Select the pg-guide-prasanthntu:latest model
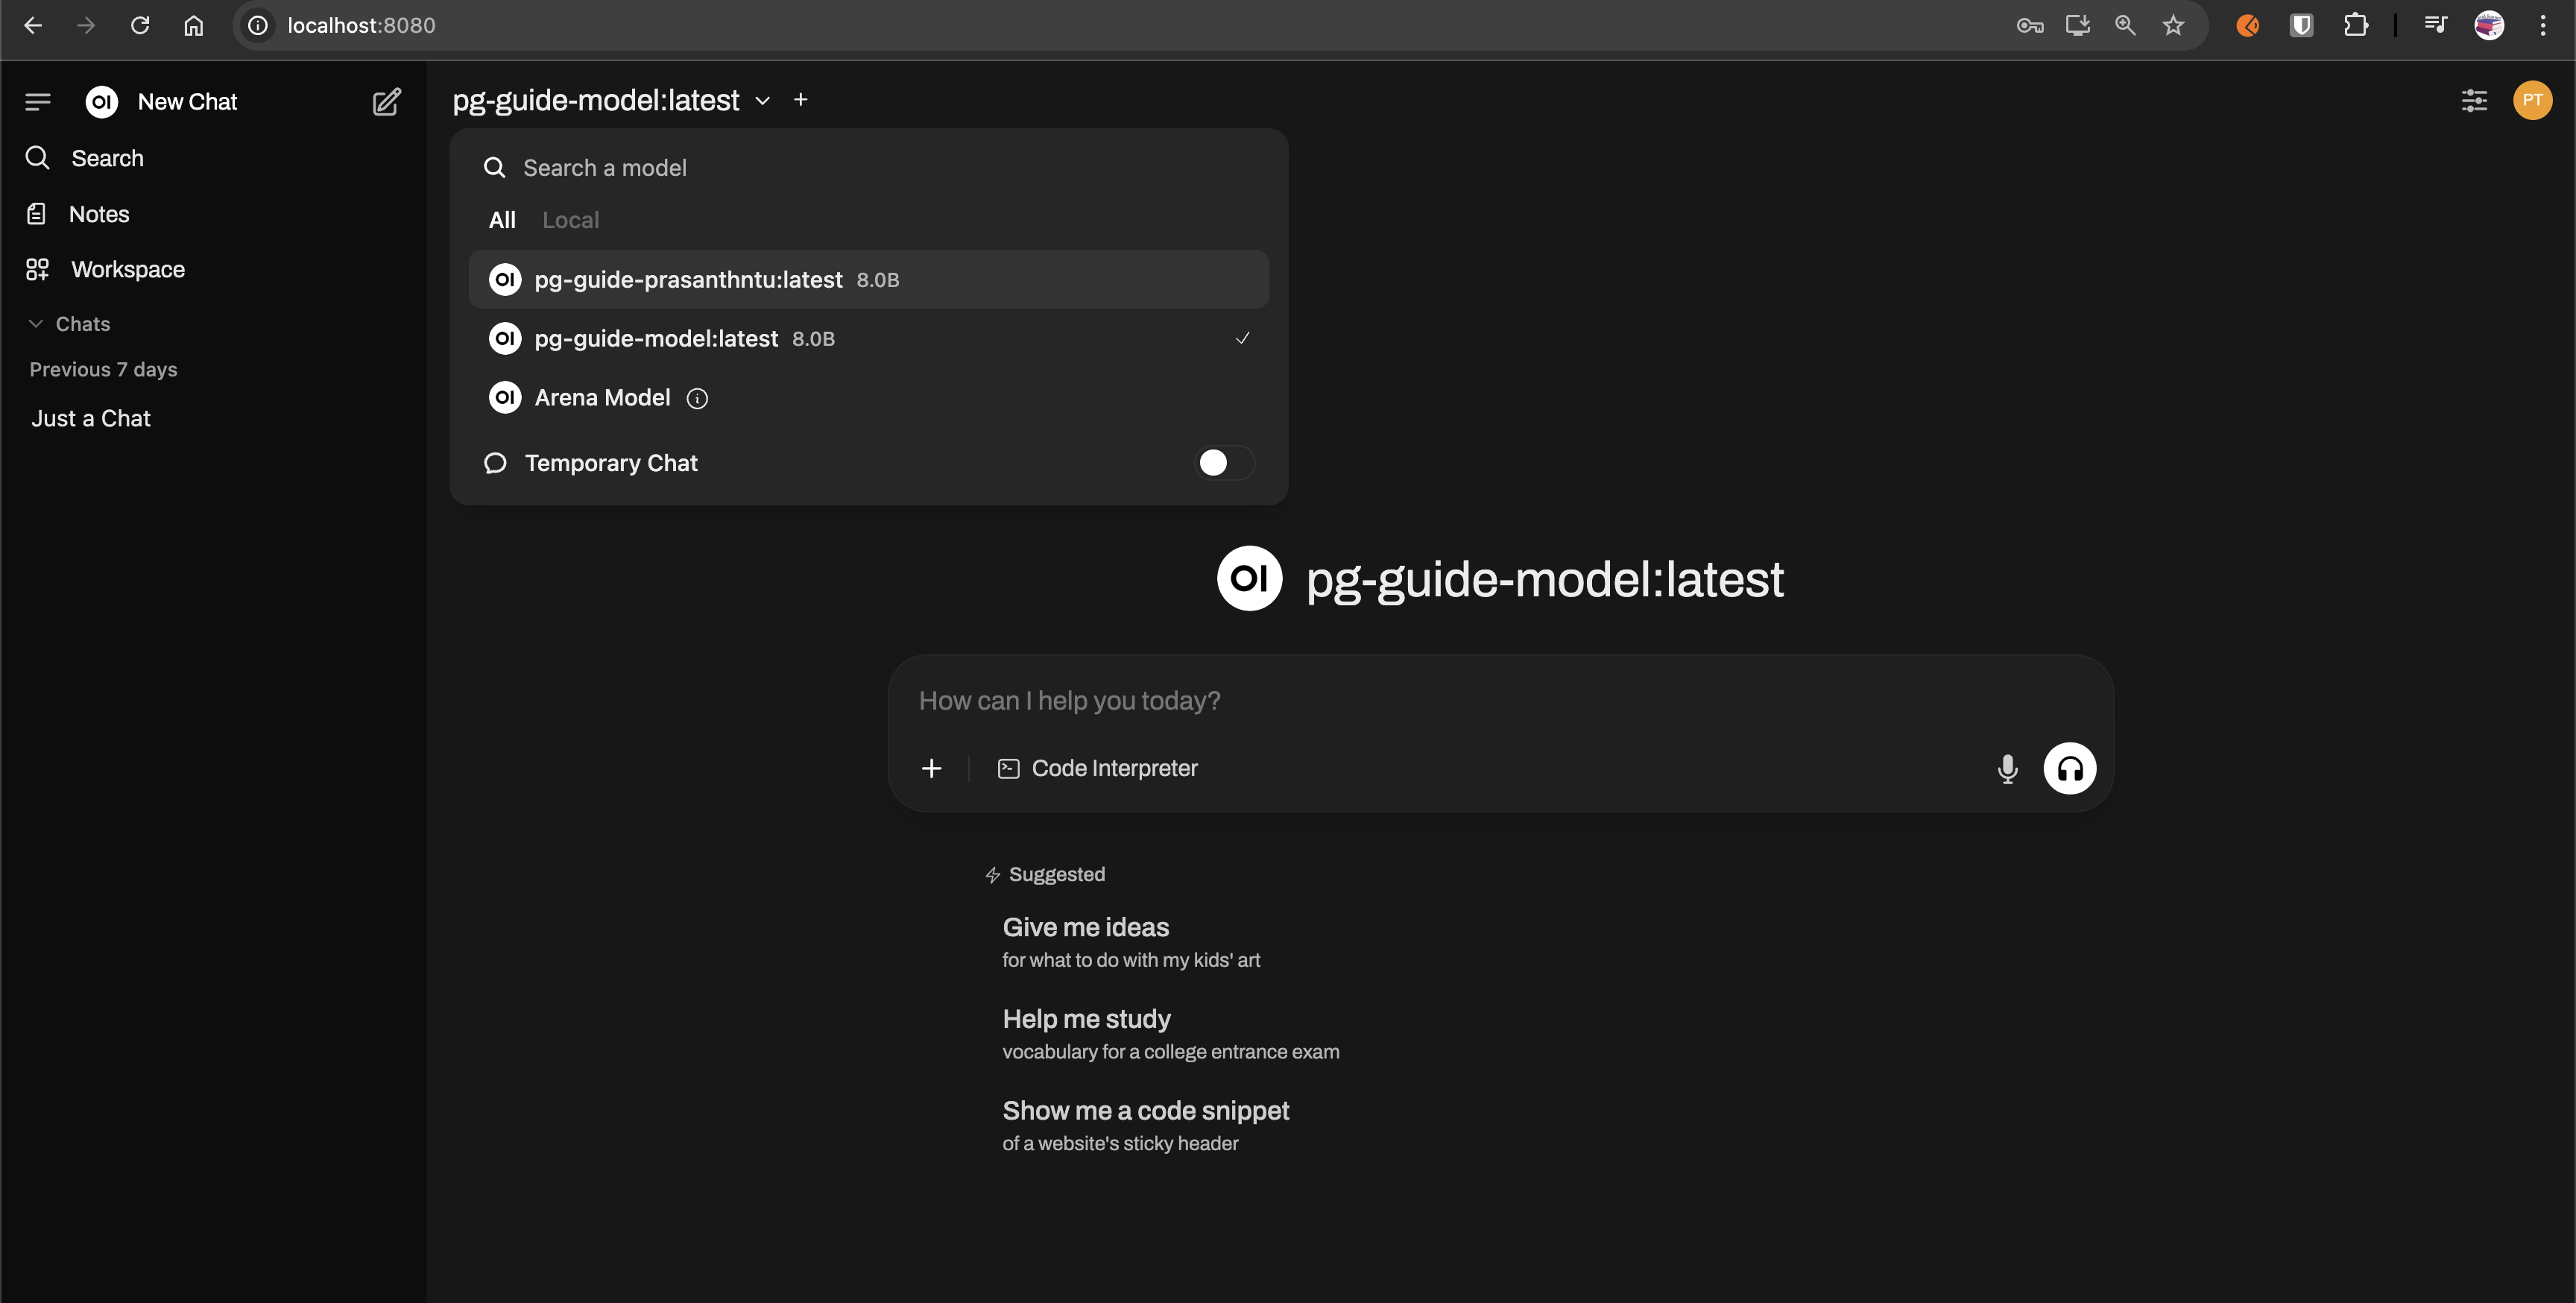Viewport: 2576px width, 1303px height. coord(688,280)
